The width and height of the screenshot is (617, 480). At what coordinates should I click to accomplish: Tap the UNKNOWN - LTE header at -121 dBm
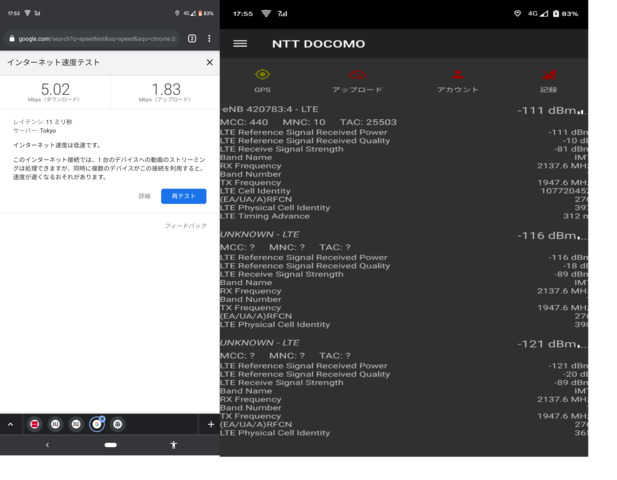tap(260, 343)
